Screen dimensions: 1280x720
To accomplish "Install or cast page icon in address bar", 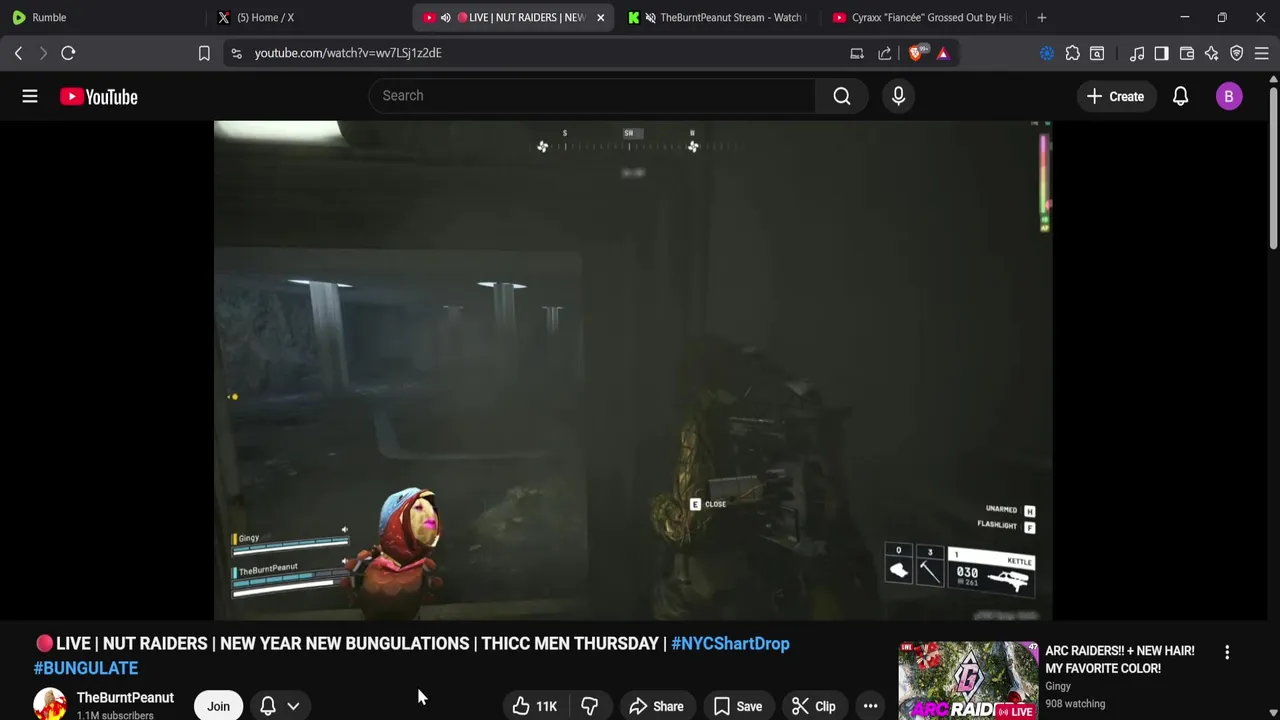I will point(857,53).
